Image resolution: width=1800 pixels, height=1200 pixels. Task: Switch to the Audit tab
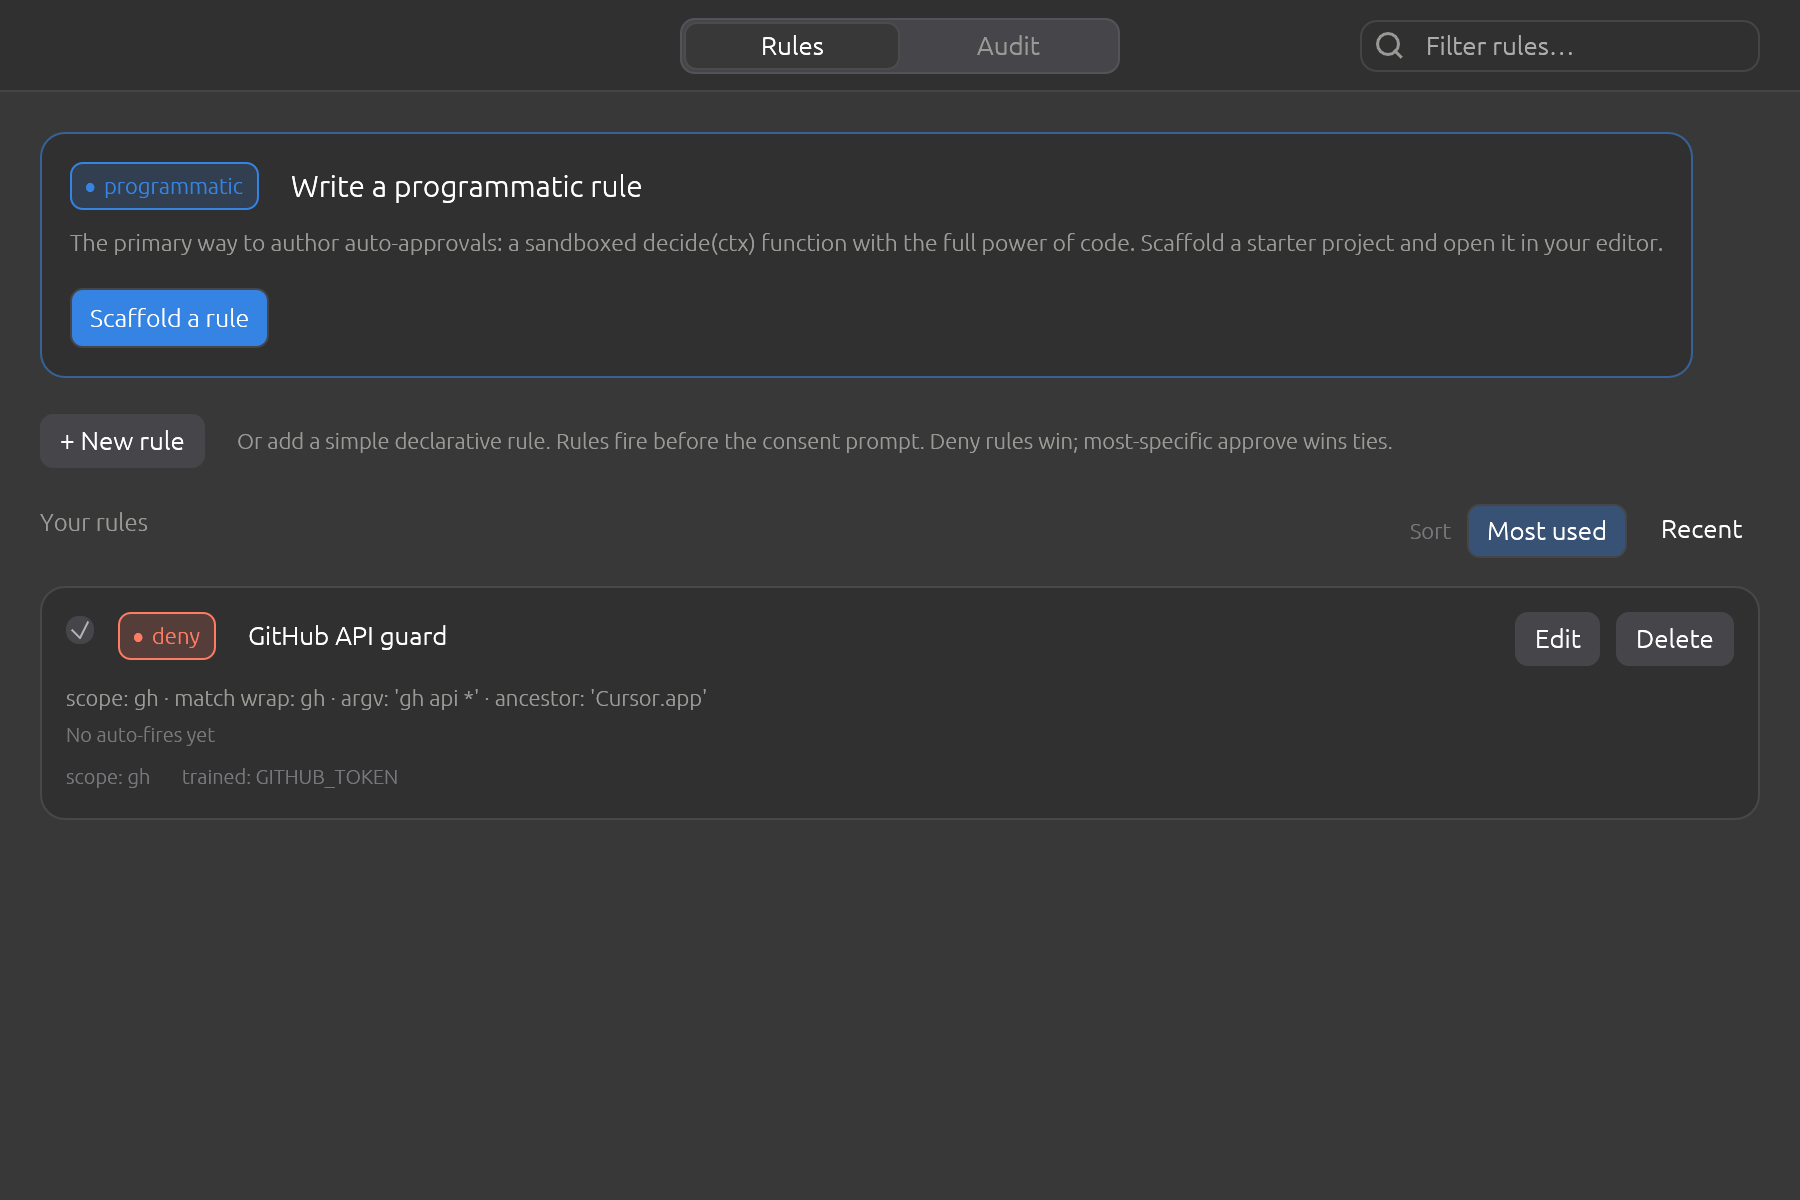(x=1008, y=46)
